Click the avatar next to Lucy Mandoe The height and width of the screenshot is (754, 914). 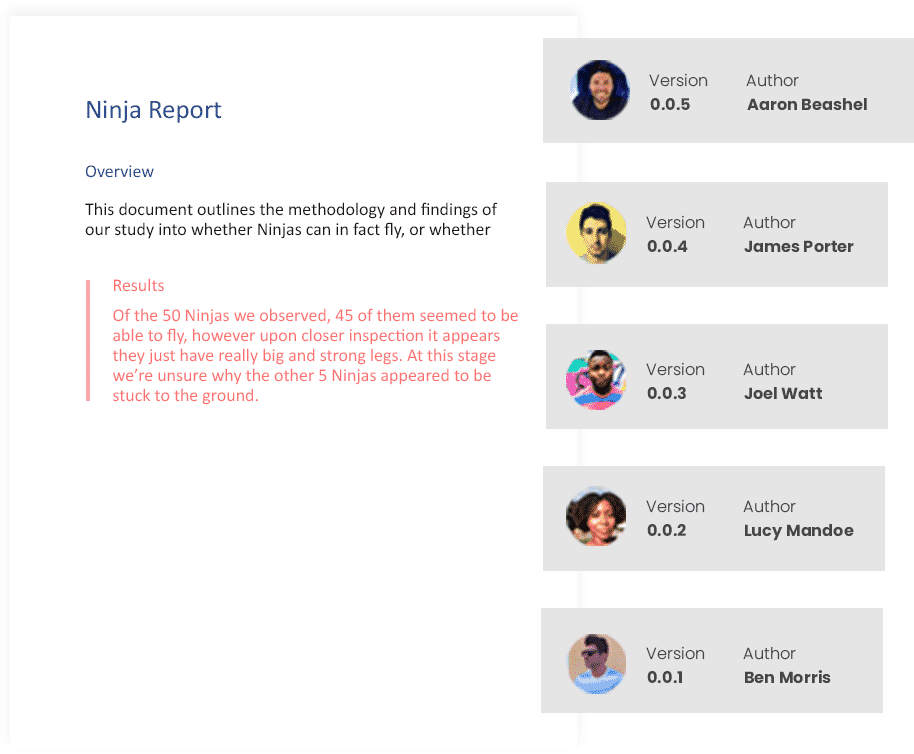pos(596,517)
